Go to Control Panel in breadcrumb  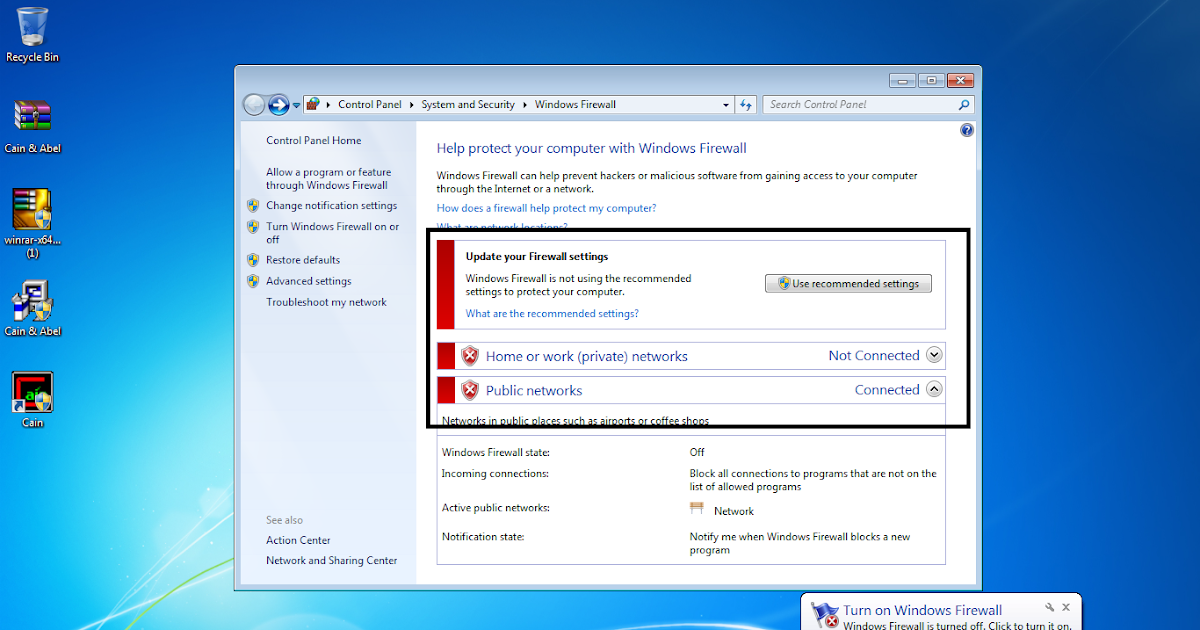(x=370, y=104)
